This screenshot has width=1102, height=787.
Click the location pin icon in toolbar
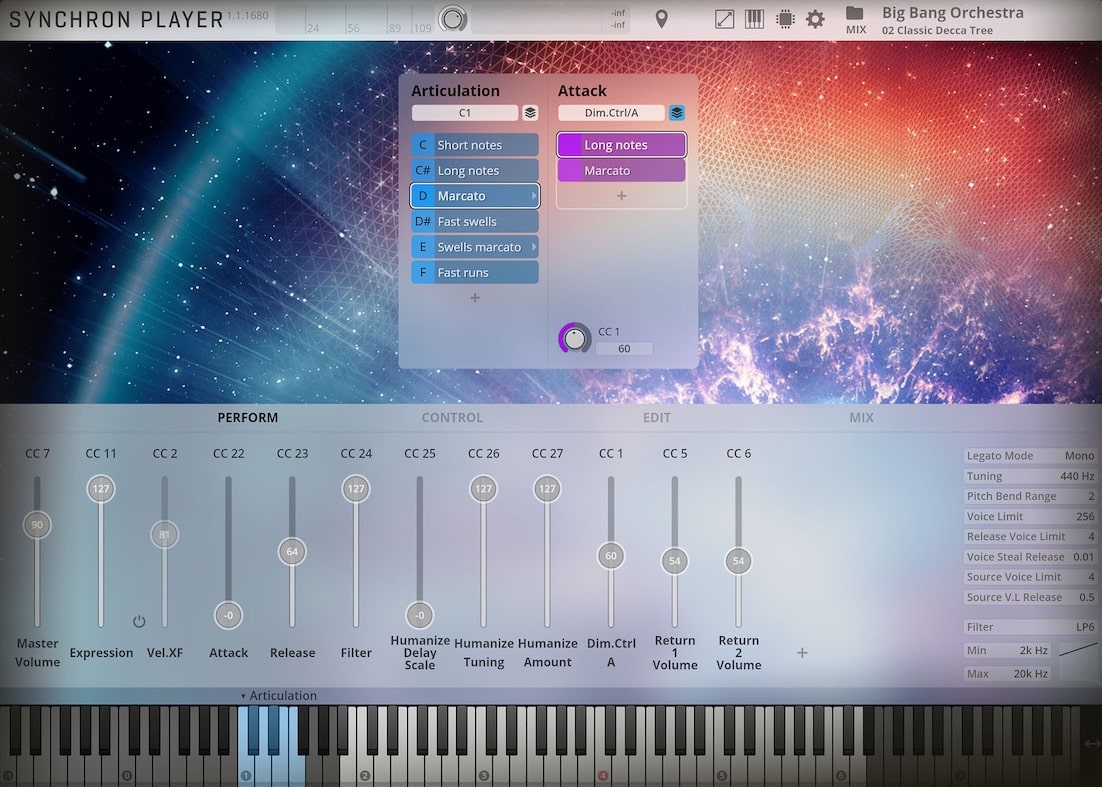660,18
